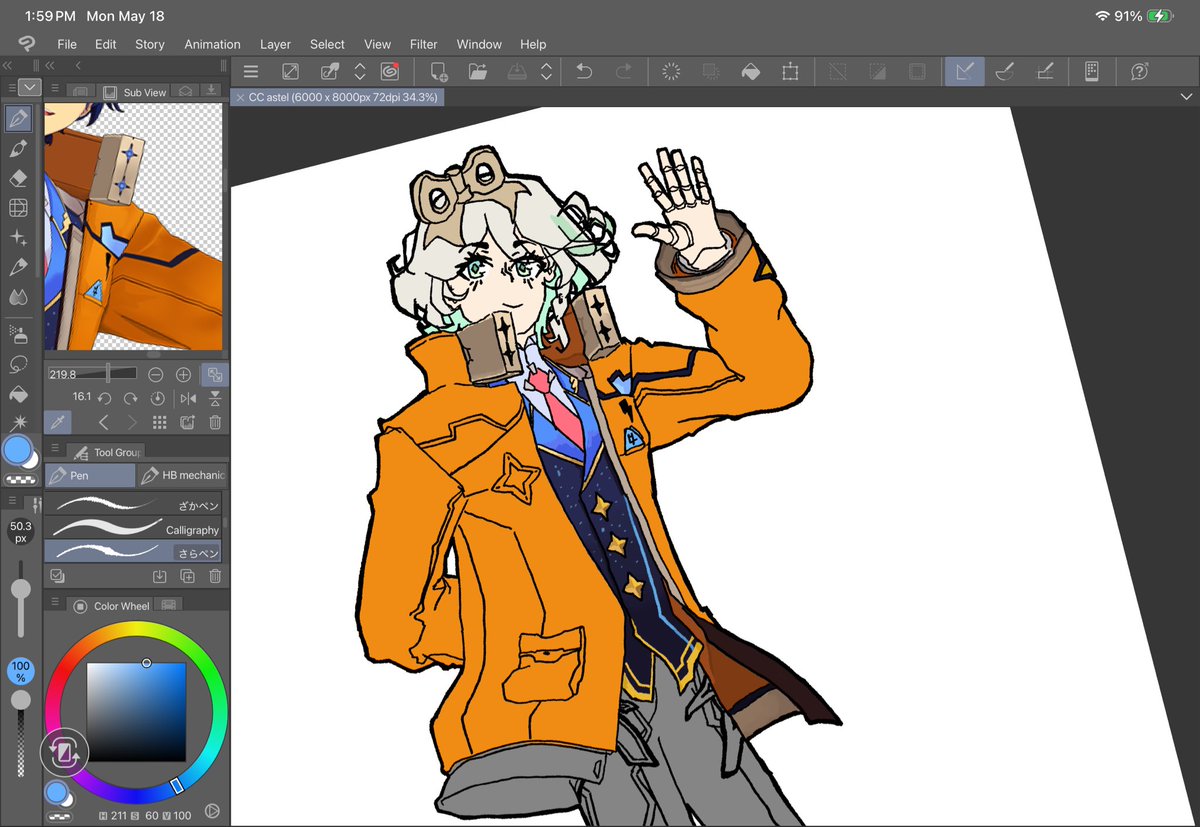Expand up/down arrows next to spiral icon

pyautogui.click(x=360, y=71)
